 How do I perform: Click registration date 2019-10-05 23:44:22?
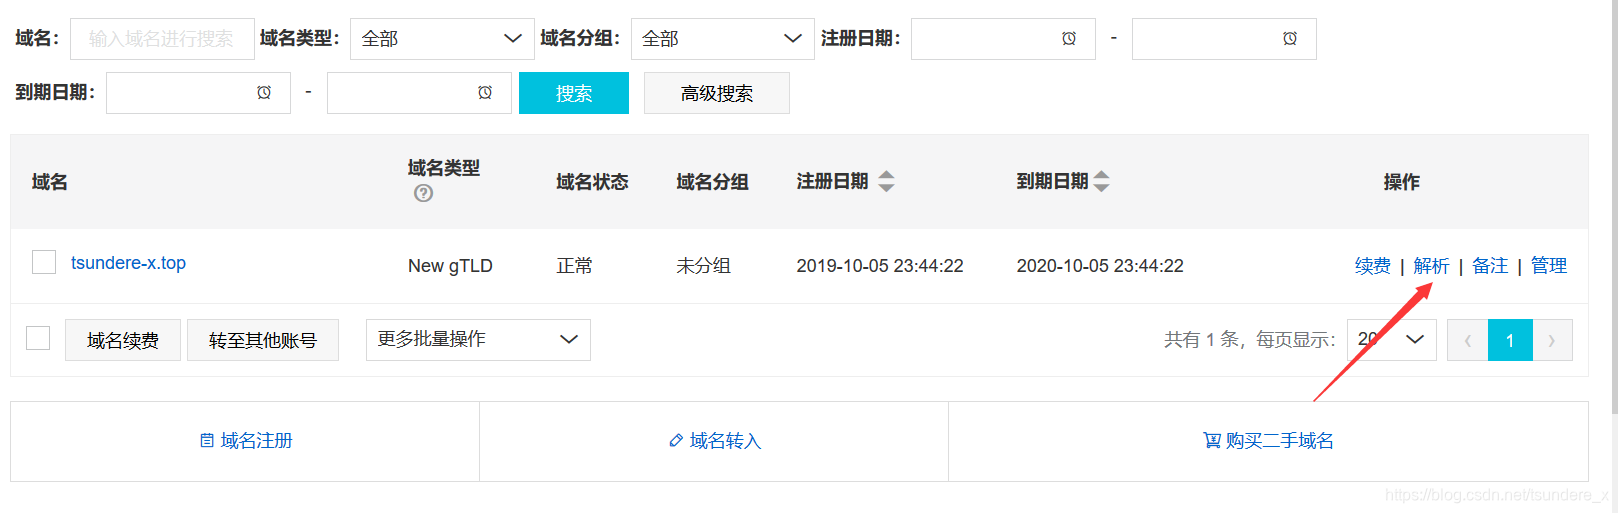pyautogui.click(x=880, y=266)
